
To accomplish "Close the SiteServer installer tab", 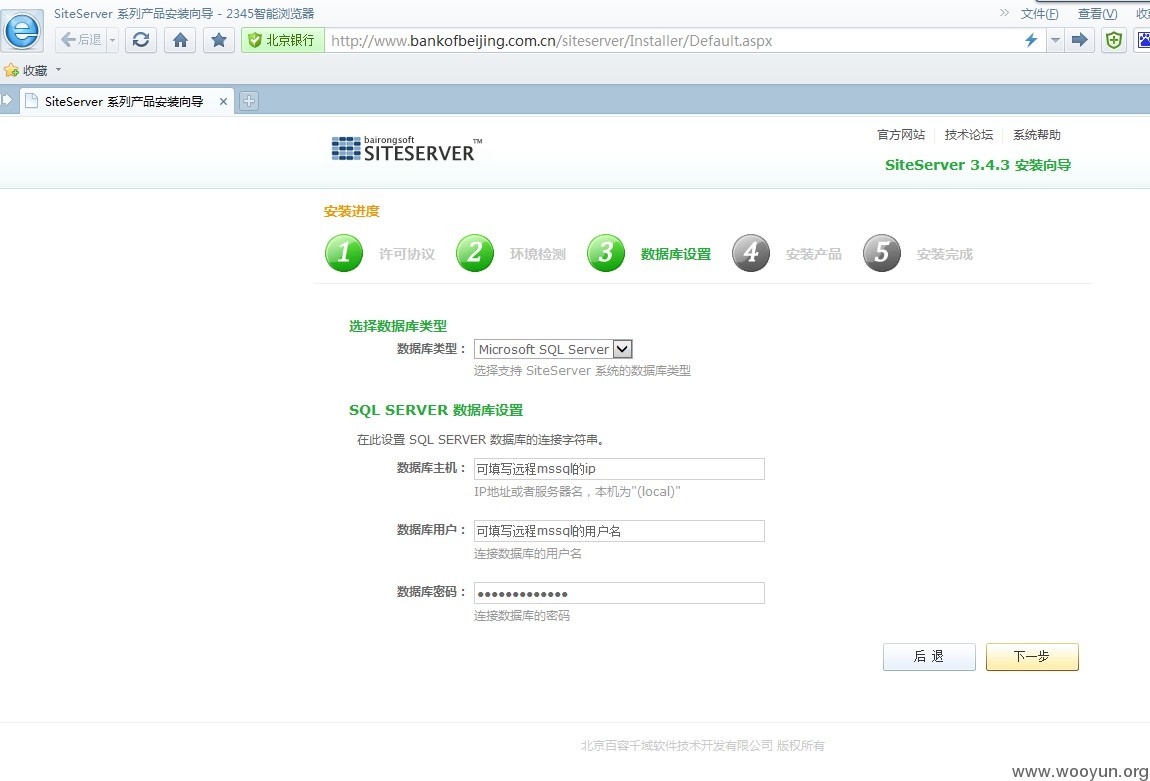I will coord(223,101).
